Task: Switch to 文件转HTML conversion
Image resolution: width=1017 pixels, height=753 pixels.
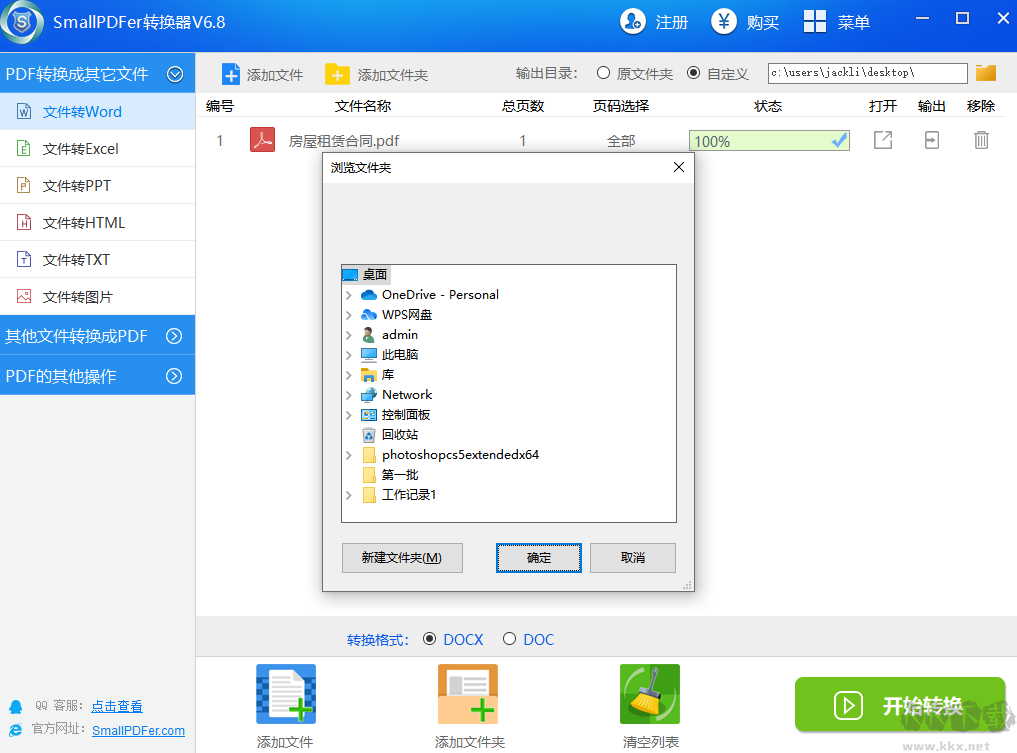Action: 75,222
